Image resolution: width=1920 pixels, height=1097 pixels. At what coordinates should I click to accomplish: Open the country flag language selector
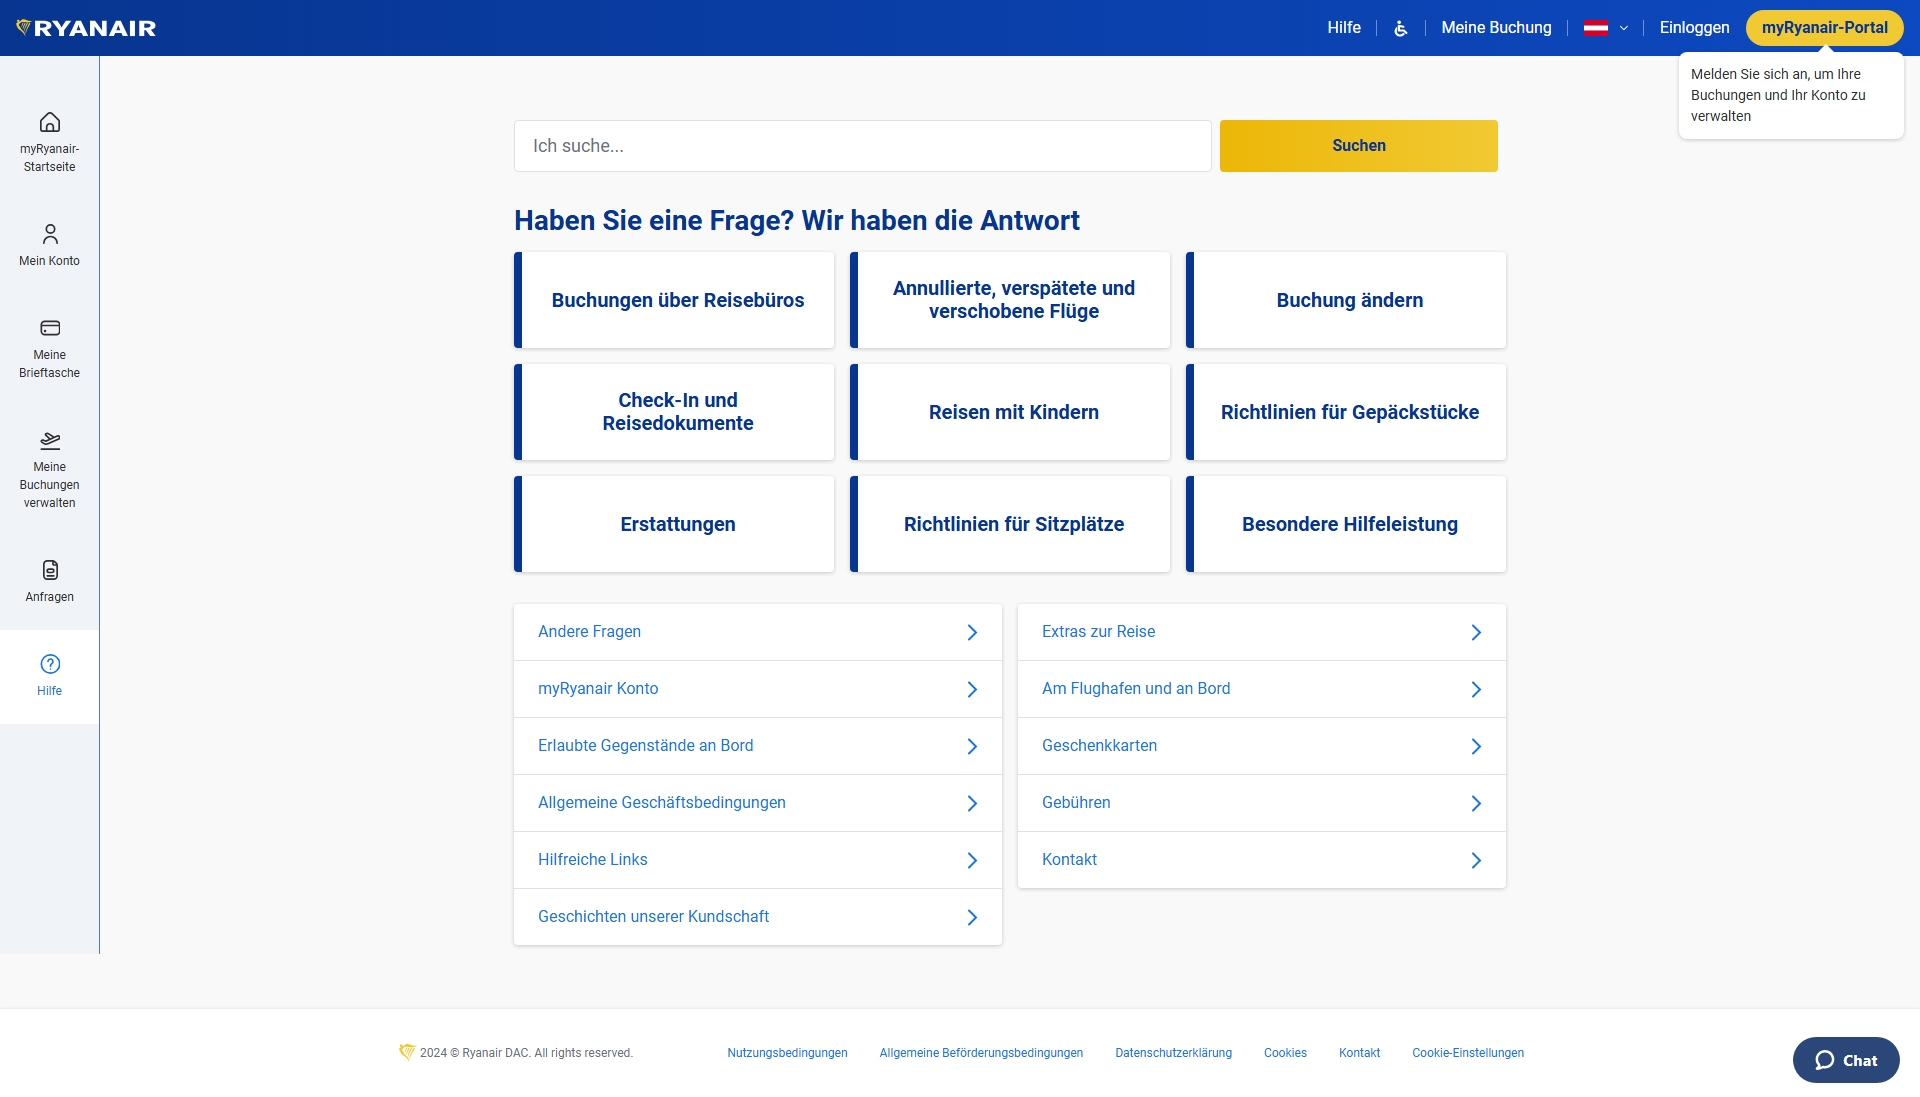(x=1606, y=28)
